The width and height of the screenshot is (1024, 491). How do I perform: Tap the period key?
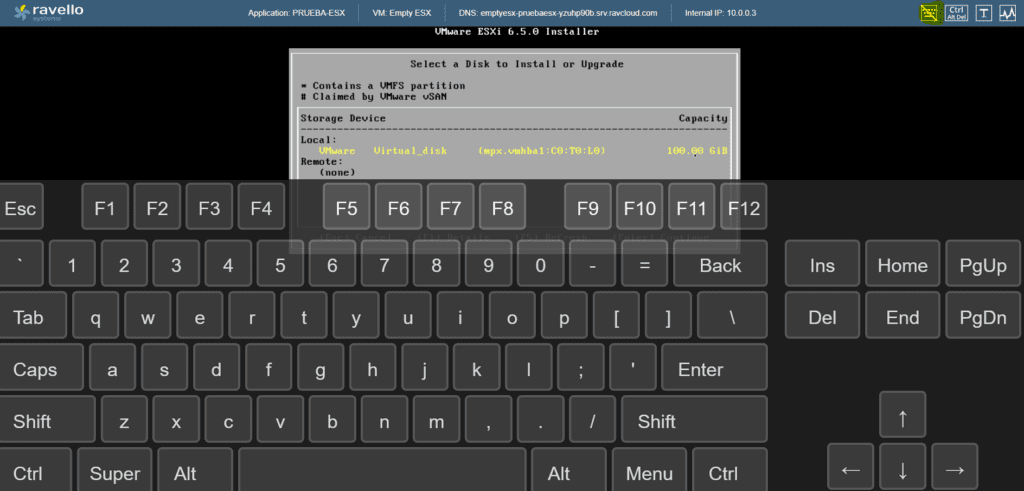click(540, 419)
